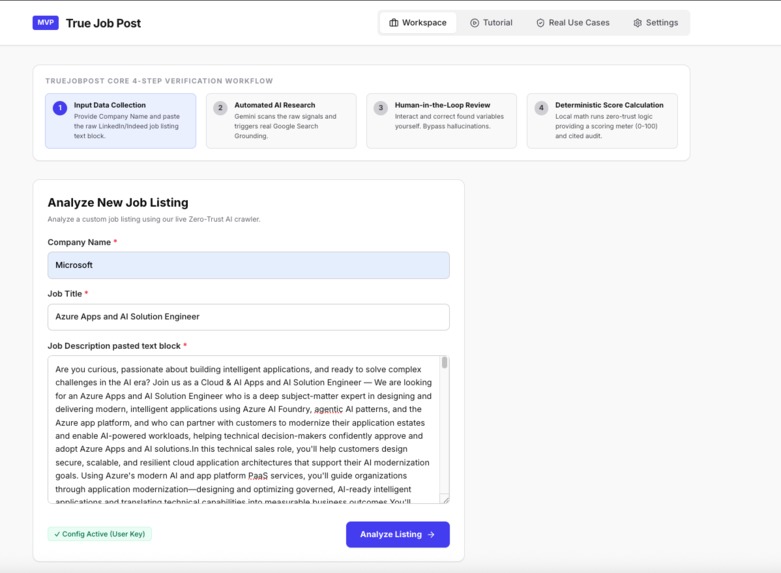Click the text area resize handle

pyautogui.click(x=446, y=500)
